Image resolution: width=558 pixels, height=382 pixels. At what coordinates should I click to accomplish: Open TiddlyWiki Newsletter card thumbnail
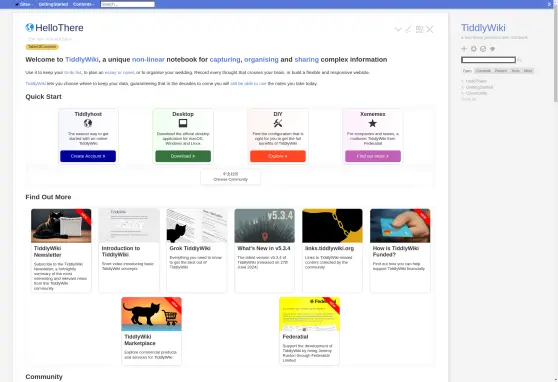coord(61,226)
